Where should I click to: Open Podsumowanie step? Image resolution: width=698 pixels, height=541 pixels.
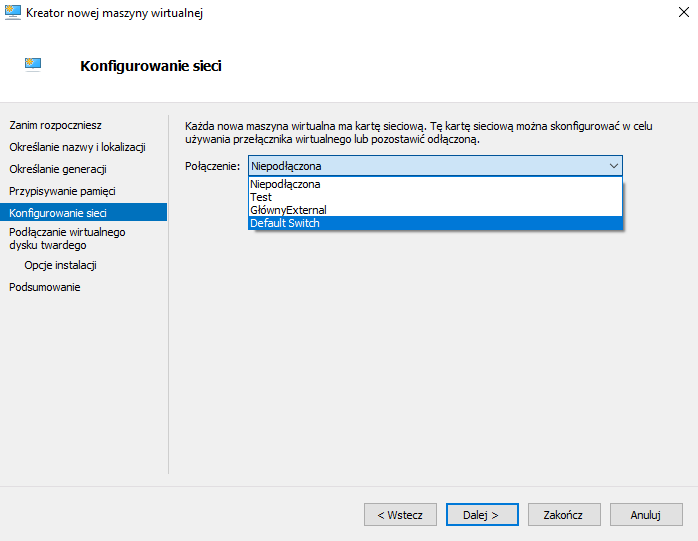(x=45, y=287)
